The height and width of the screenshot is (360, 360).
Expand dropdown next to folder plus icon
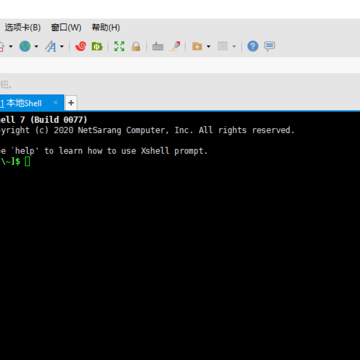click(x=208, y=46)
